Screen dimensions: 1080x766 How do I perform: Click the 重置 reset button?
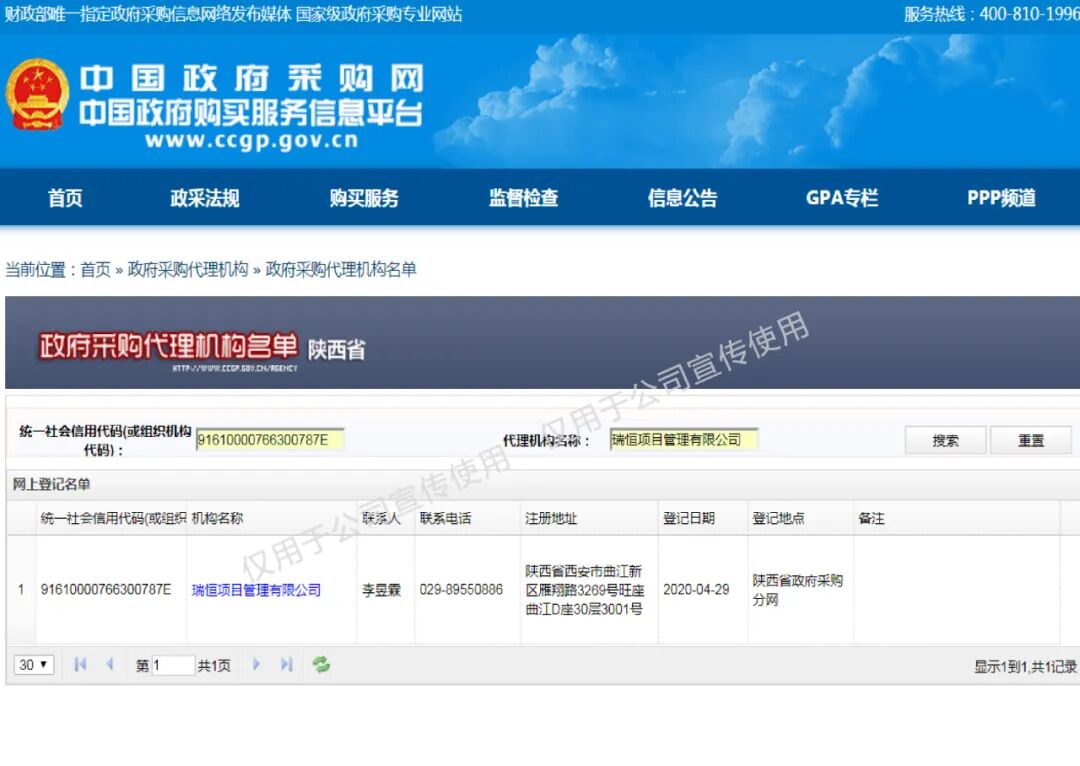tap(1031, 440)
